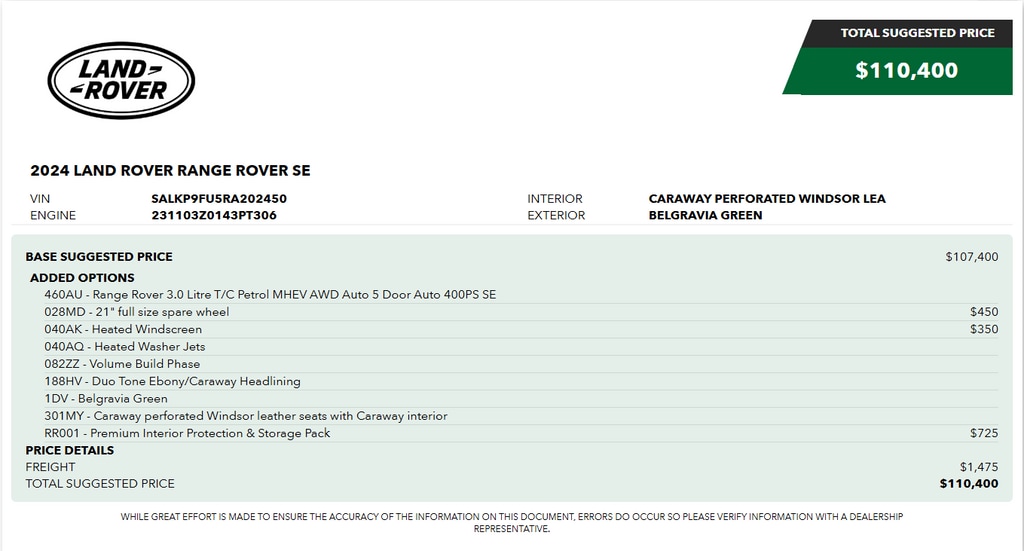The image size is (1024, 551).
Task: Click the 'TOTAL SUGGESTED PRICE' row label at bottom
Action: 100,484
